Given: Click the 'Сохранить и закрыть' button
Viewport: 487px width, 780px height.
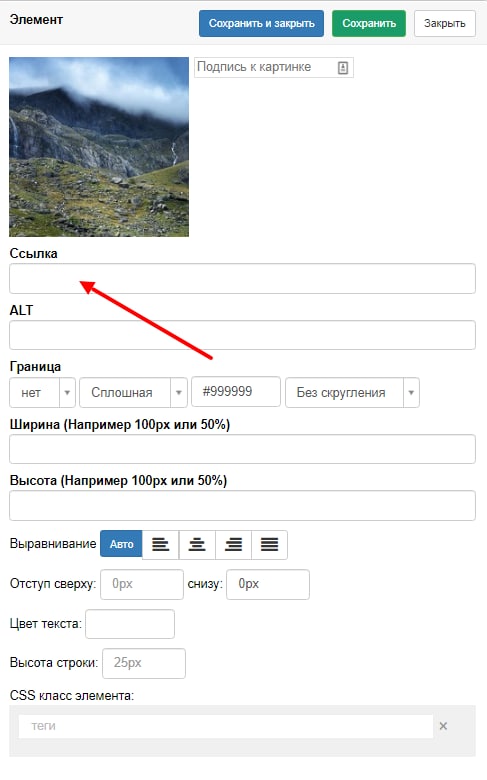Looking at the screenshot, I should (x=261, y=23).
